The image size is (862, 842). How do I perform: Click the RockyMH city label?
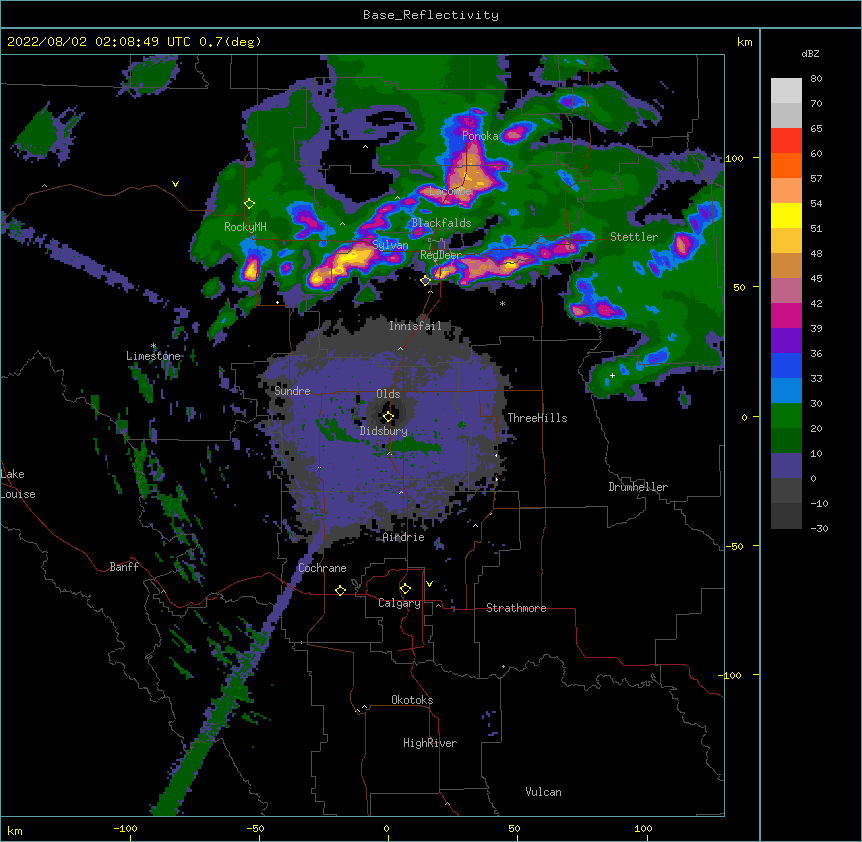(245, 227)
